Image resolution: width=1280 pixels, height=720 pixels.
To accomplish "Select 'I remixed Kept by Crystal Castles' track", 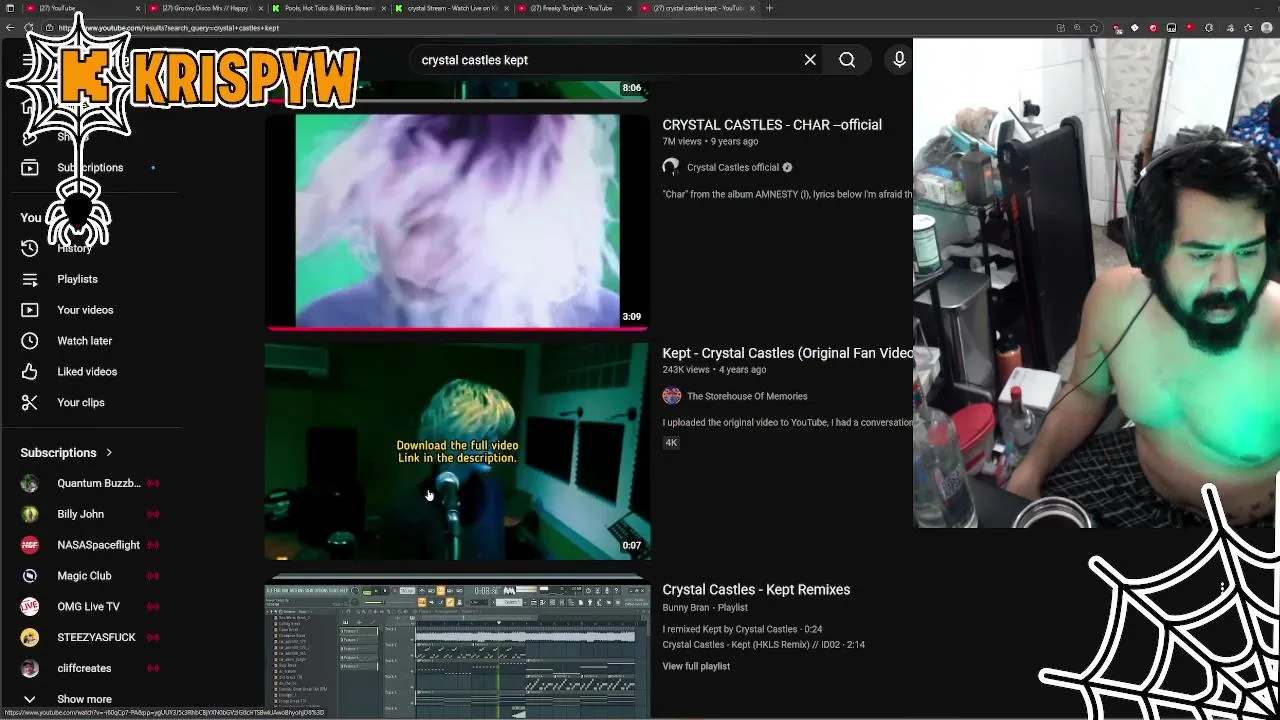I will pos(742,629).
